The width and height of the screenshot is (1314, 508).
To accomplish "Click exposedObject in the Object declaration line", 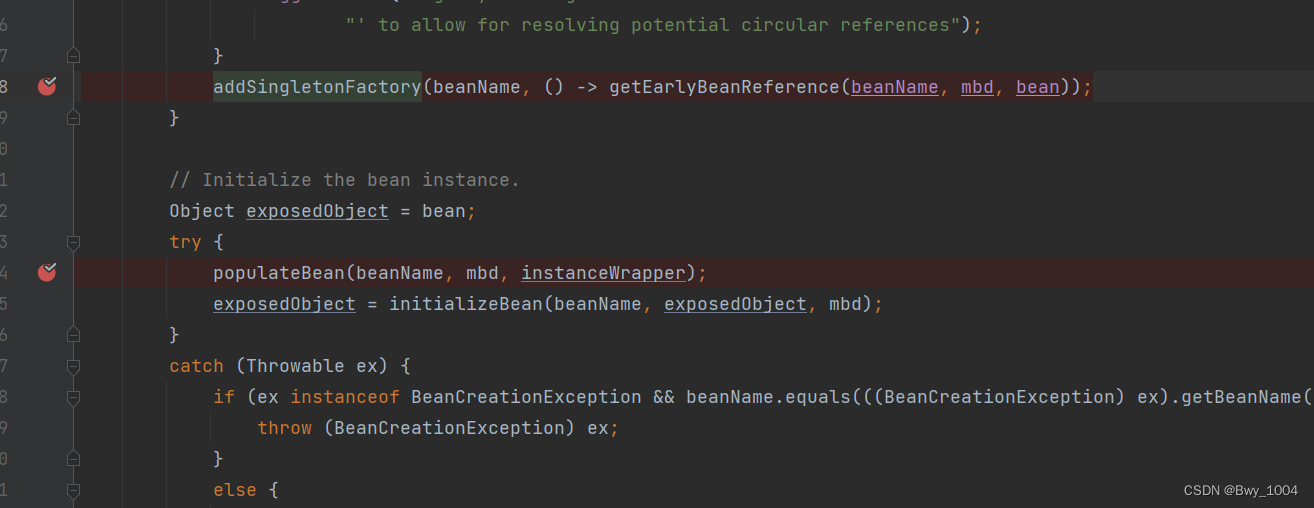I will click(317, 211).
